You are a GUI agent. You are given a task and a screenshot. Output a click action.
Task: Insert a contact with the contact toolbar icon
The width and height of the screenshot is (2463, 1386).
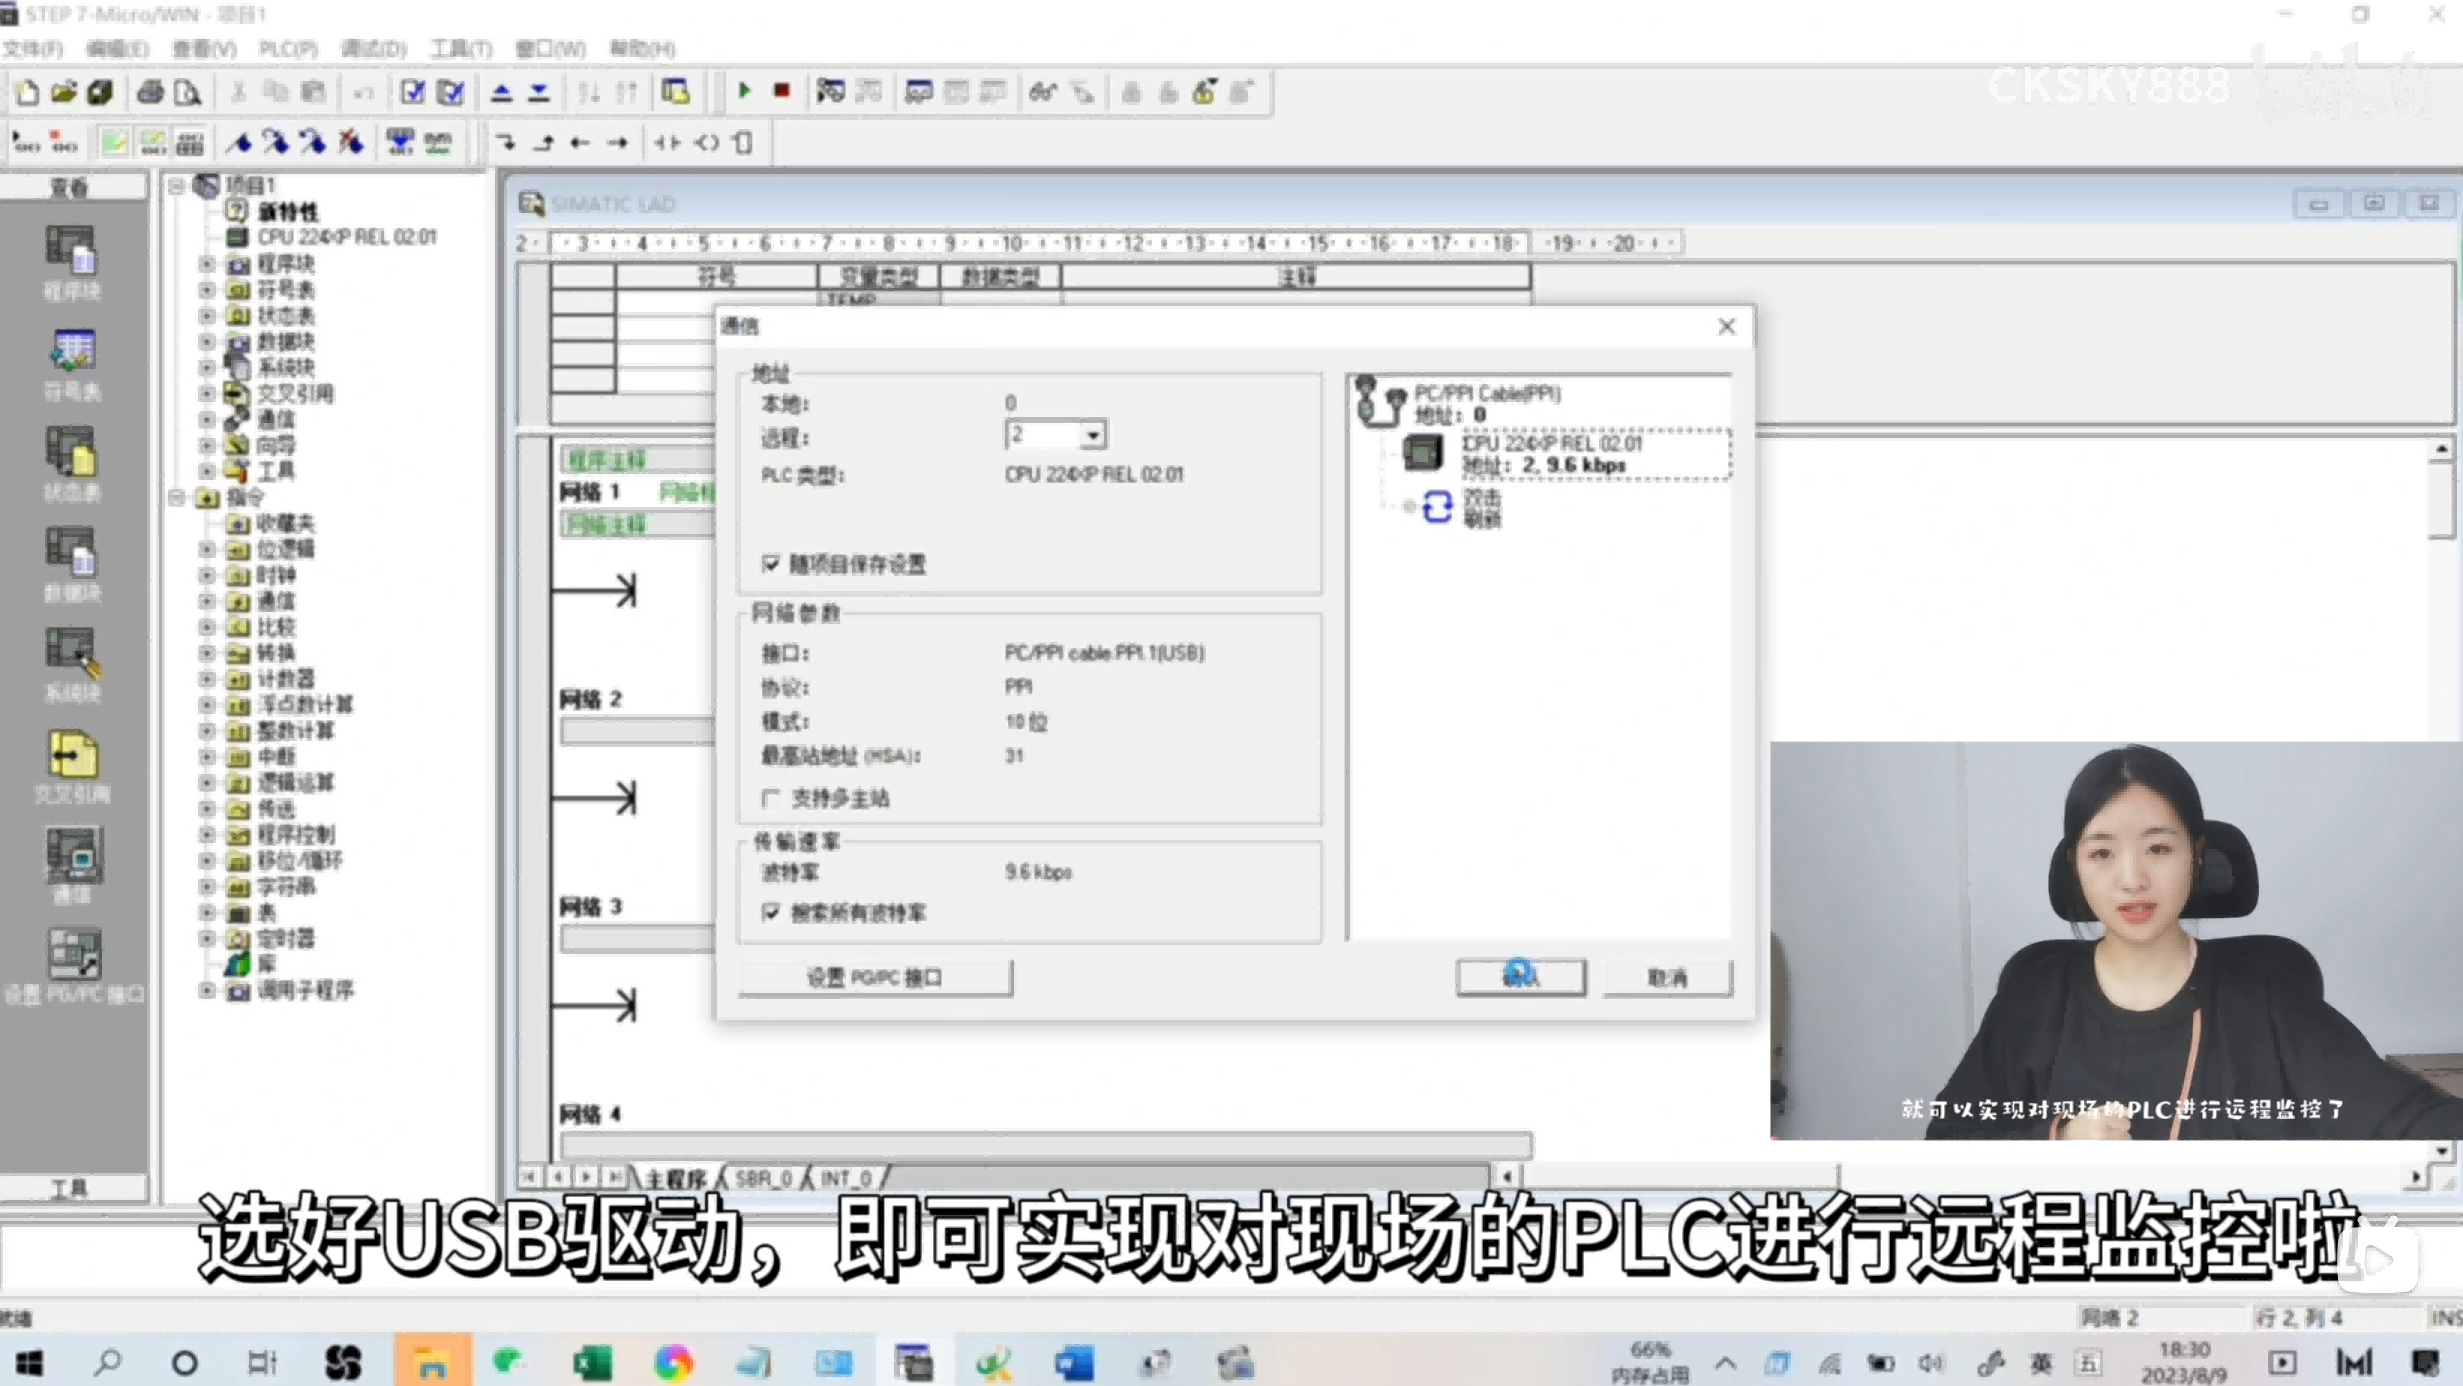pyautogui.click(x=667, y=143)
